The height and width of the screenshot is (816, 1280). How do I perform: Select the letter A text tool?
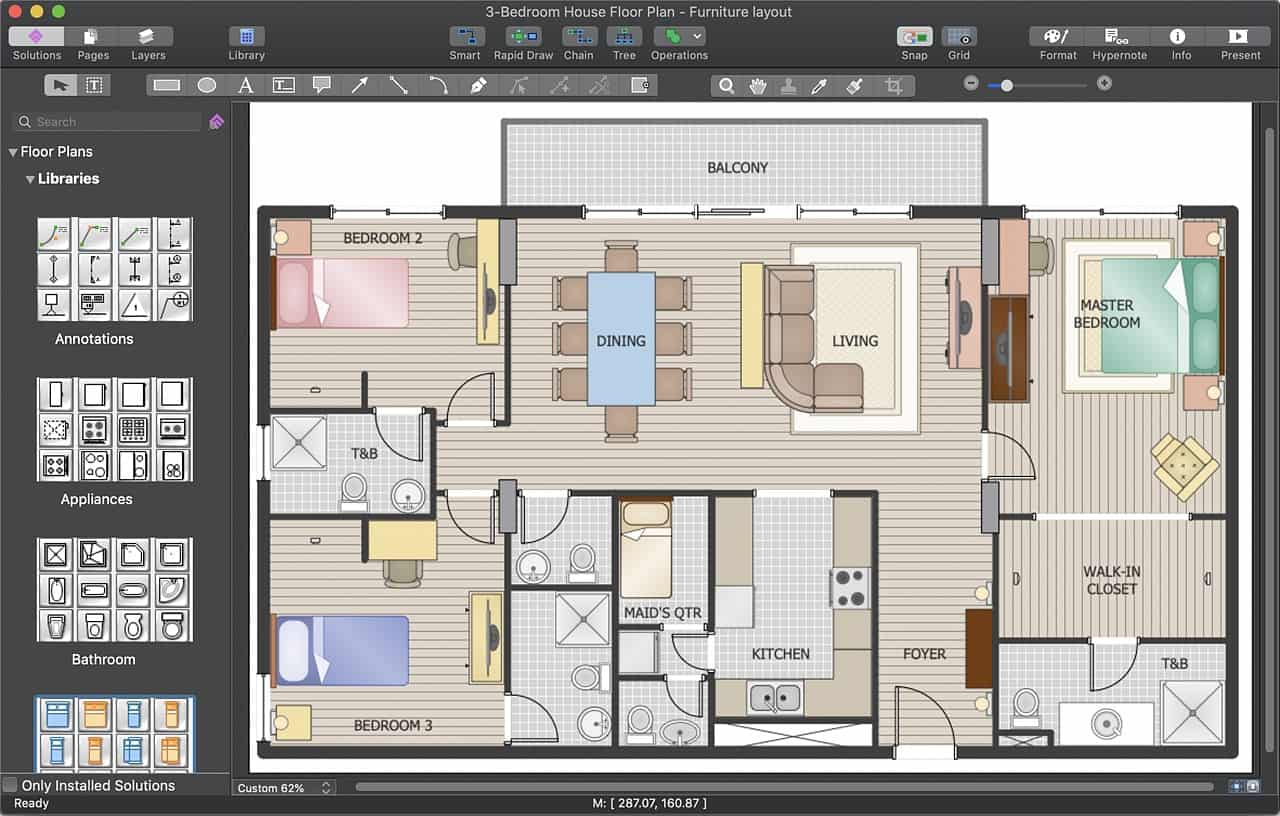(245, 86)
